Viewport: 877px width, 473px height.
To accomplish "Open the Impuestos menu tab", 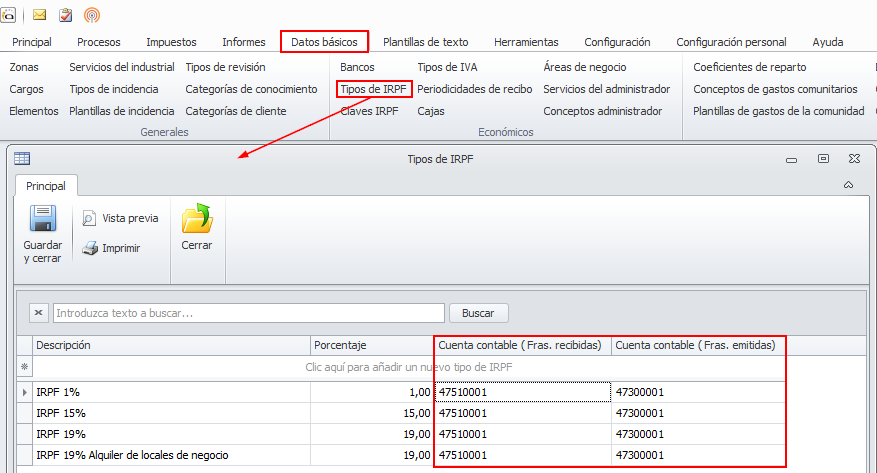I will point(171,42).
